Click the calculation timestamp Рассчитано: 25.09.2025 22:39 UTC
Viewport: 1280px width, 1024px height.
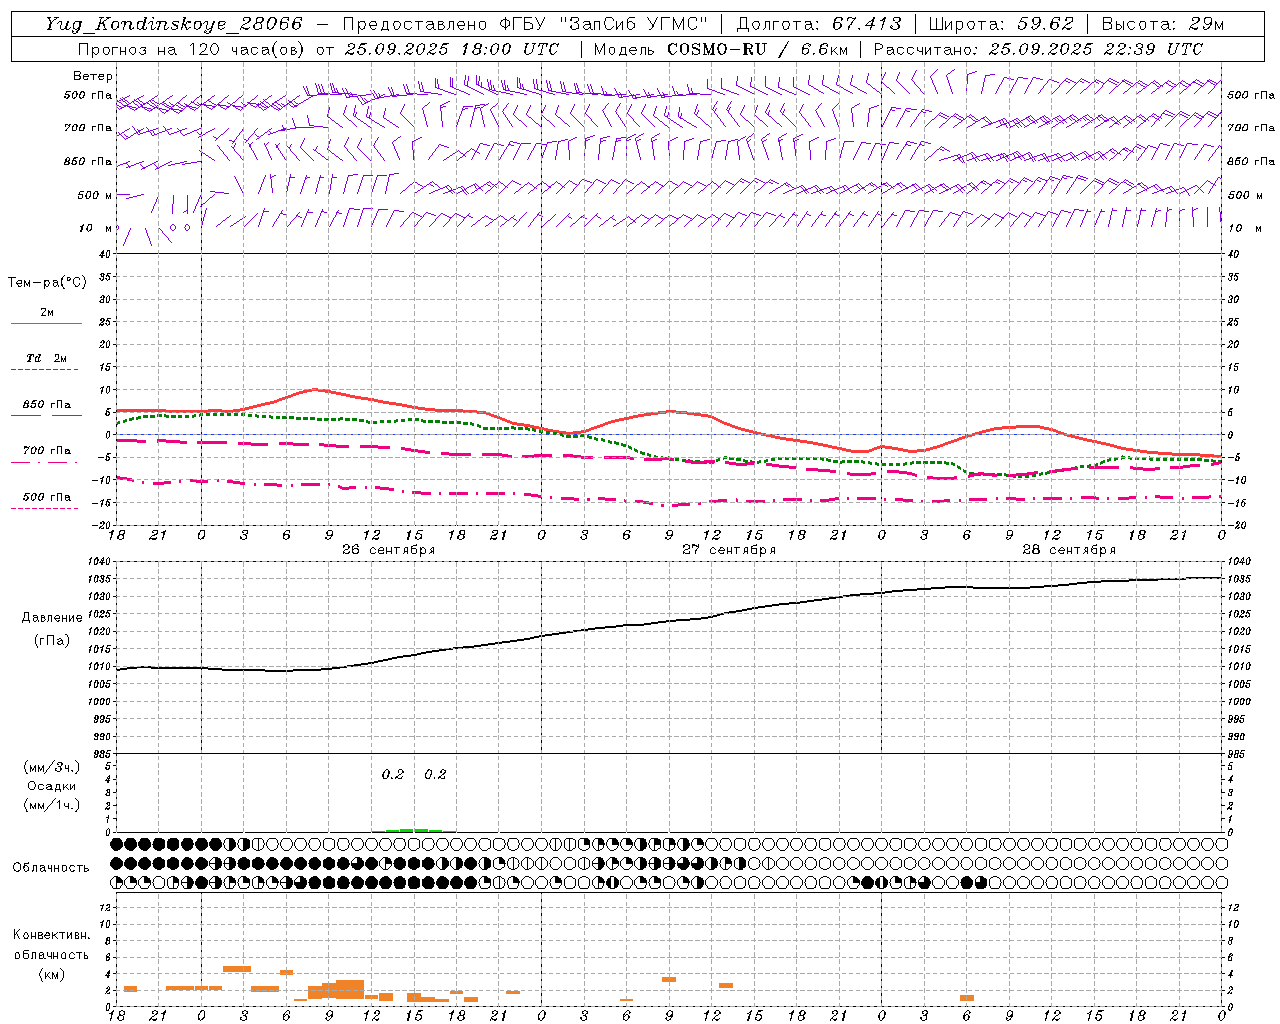point(1038,49)
